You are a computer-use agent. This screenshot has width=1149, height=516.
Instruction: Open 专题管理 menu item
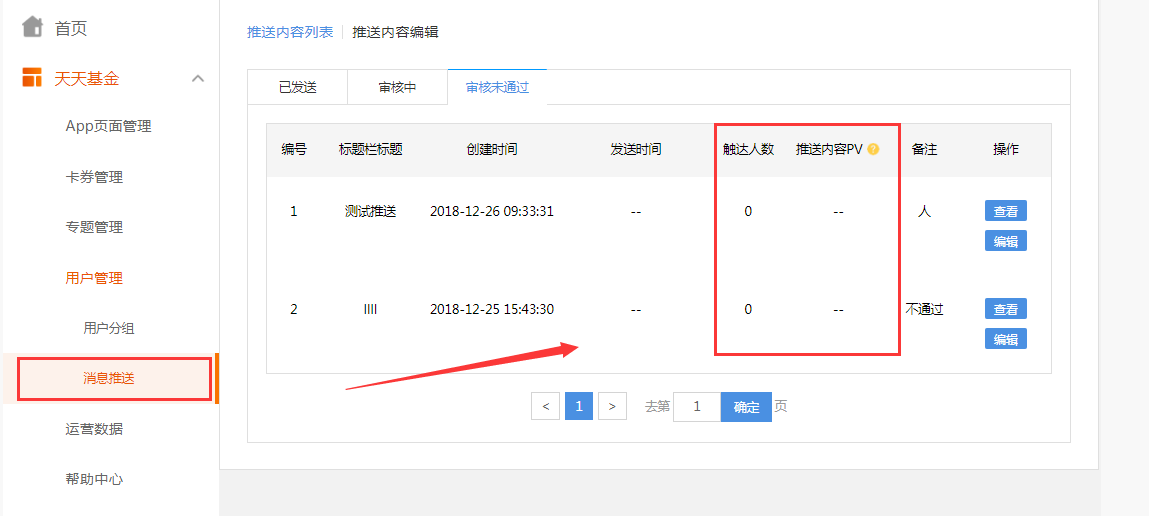pos(94,227)
